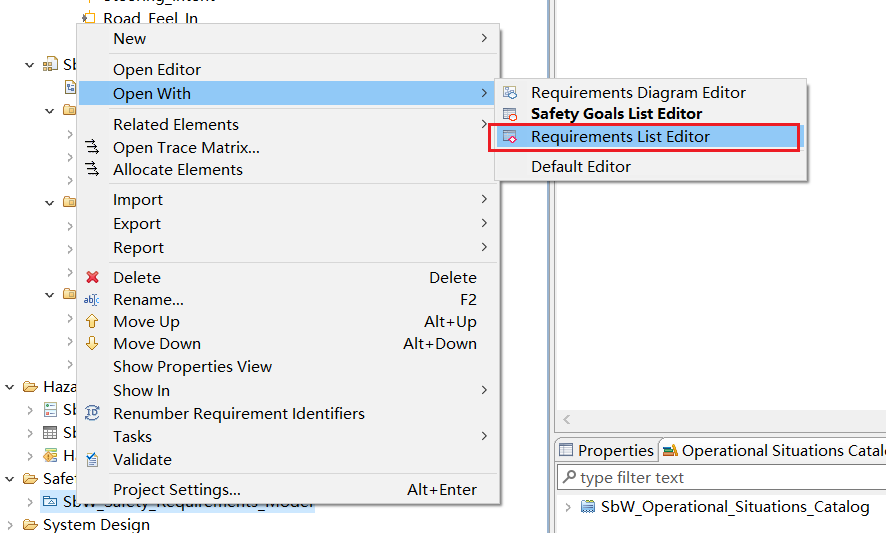Select the System Design folder
This screenshot has width=886, height=533.
96,525
